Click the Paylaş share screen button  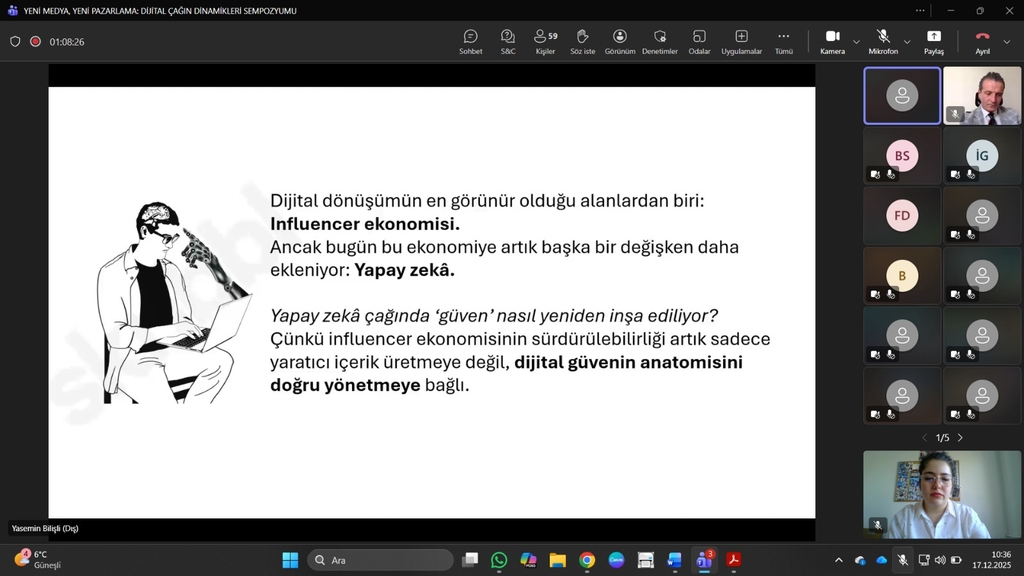(x=933, y=41)
